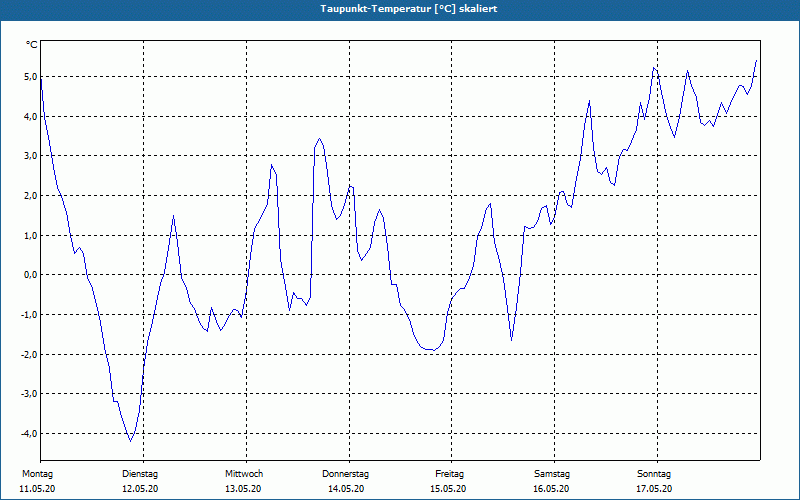800x500 pixels.
Task: Select the 15.05.20 date label
Action: coord(448,489)
